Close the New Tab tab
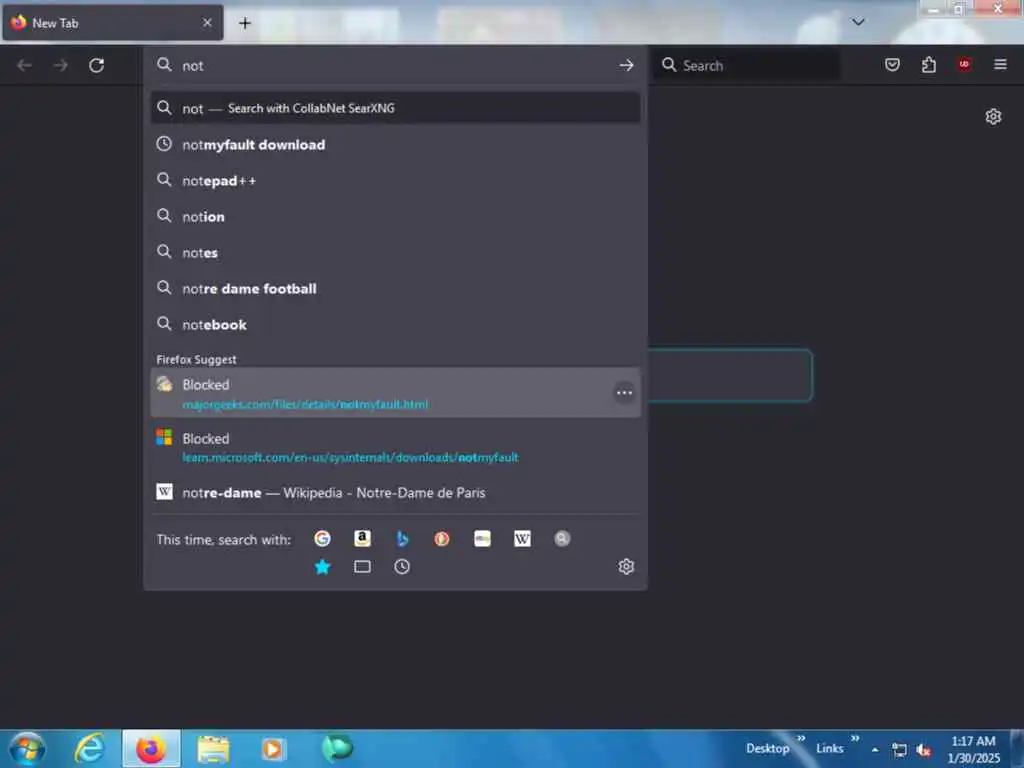The height and width of the screenshot is (768, 1024). [207, 23]
